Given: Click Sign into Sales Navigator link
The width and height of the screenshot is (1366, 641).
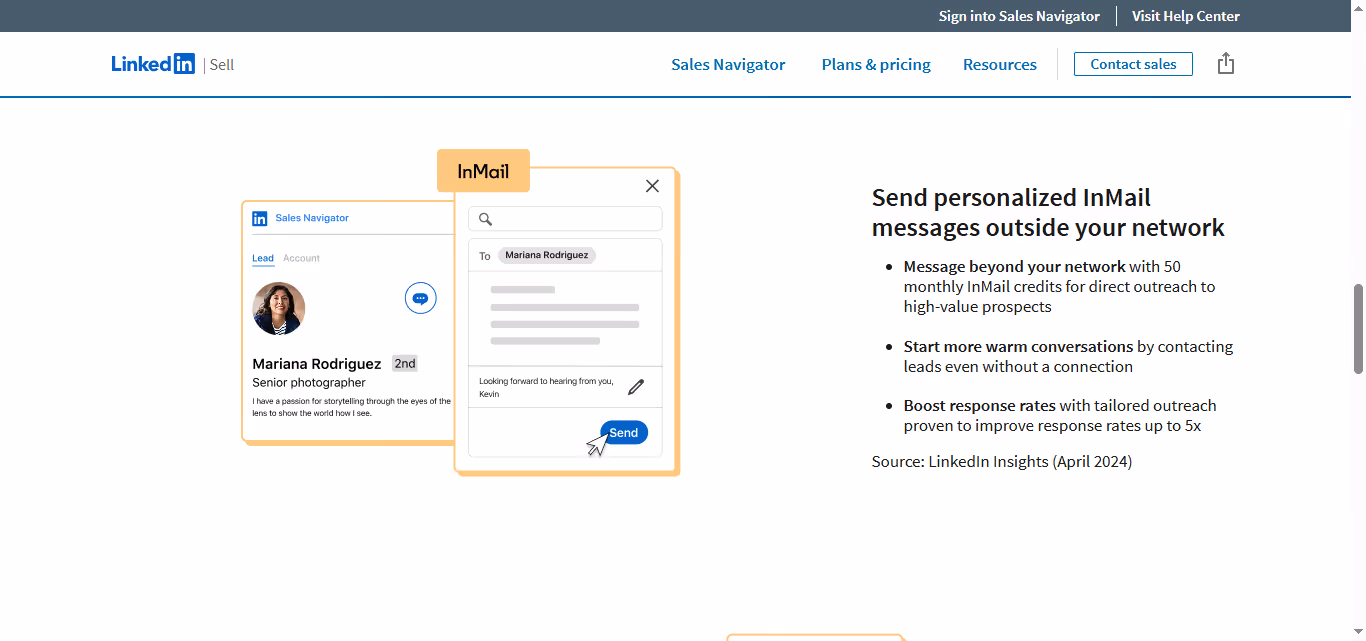Looking at the screenshot, I should pyautogui.click(x=1019, y=16).
